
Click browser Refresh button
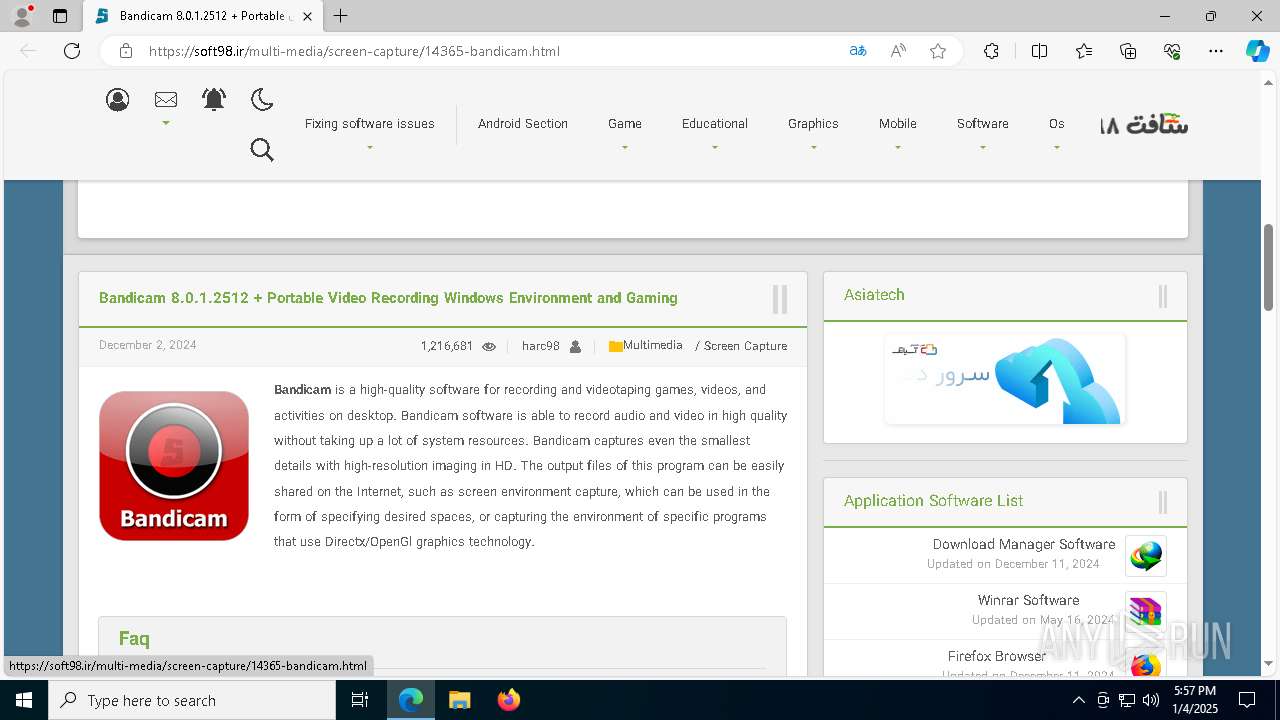coord(72,51)
